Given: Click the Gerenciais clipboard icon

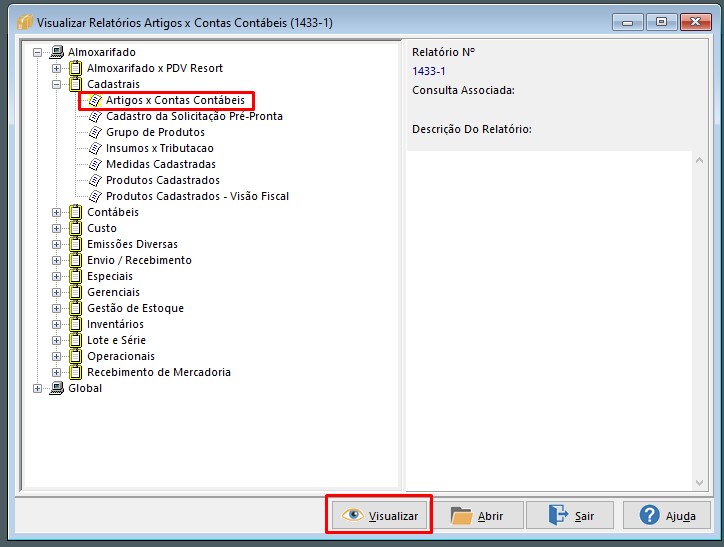Looking at the screenshot, I should (75, 292).
